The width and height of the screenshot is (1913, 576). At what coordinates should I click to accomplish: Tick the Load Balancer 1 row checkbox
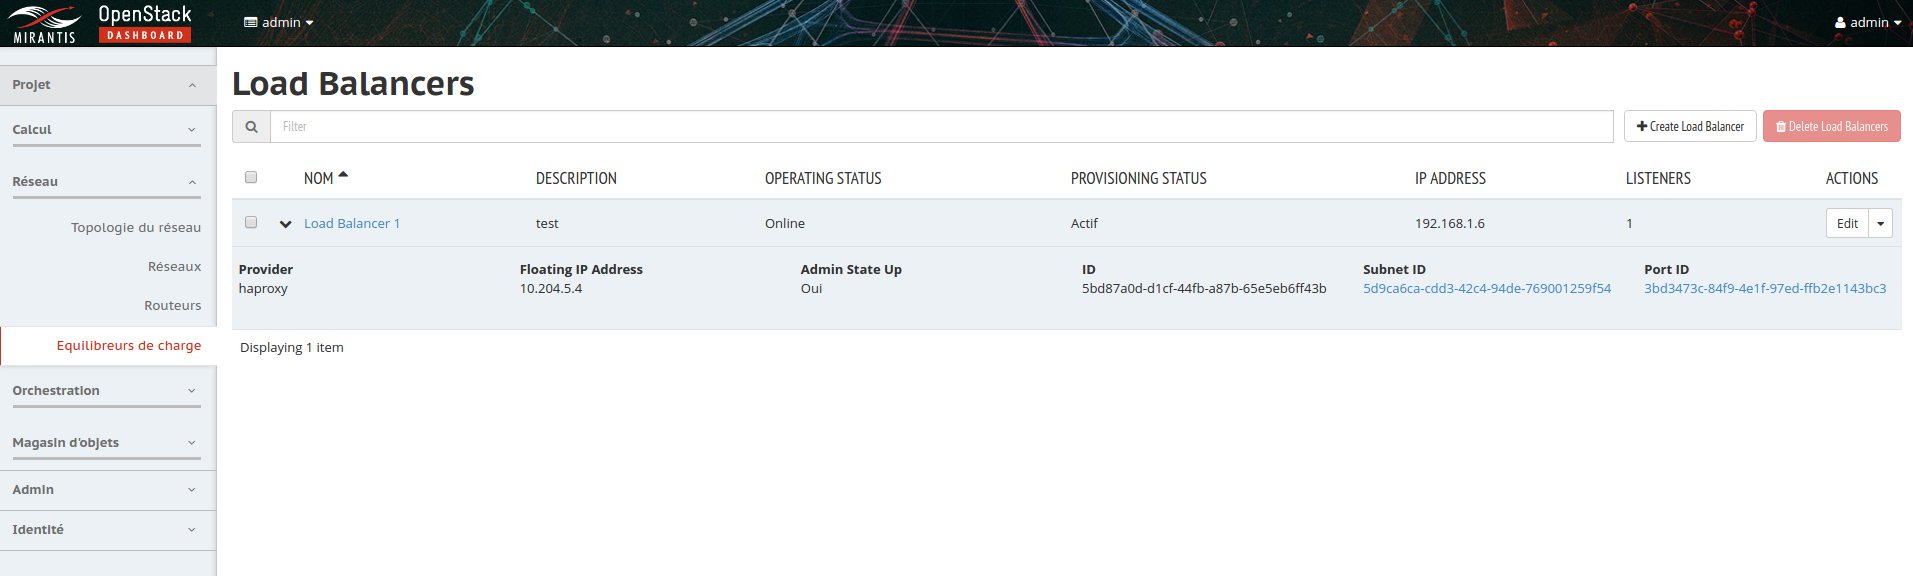(251, 222)
